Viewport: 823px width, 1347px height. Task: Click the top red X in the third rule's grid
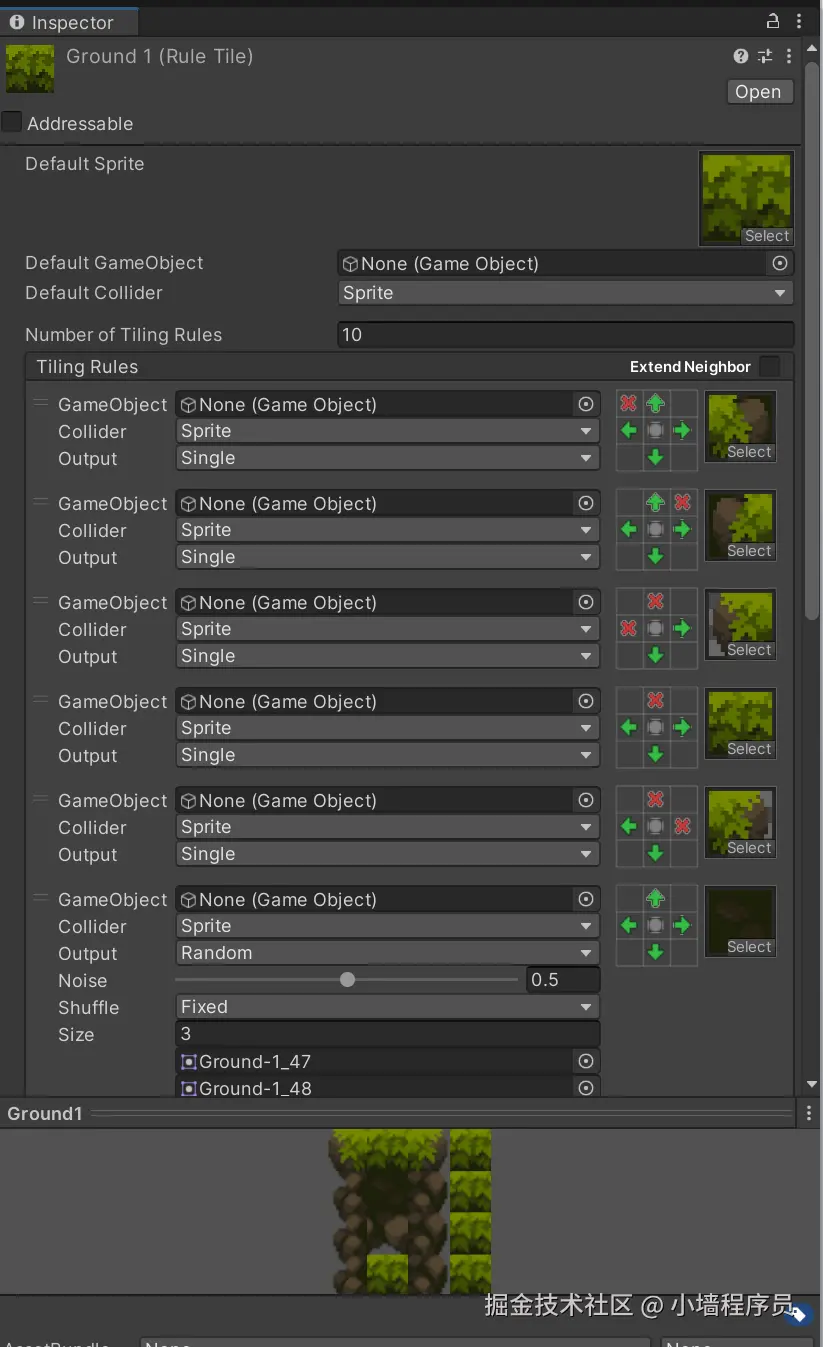[x=655, y=602]
